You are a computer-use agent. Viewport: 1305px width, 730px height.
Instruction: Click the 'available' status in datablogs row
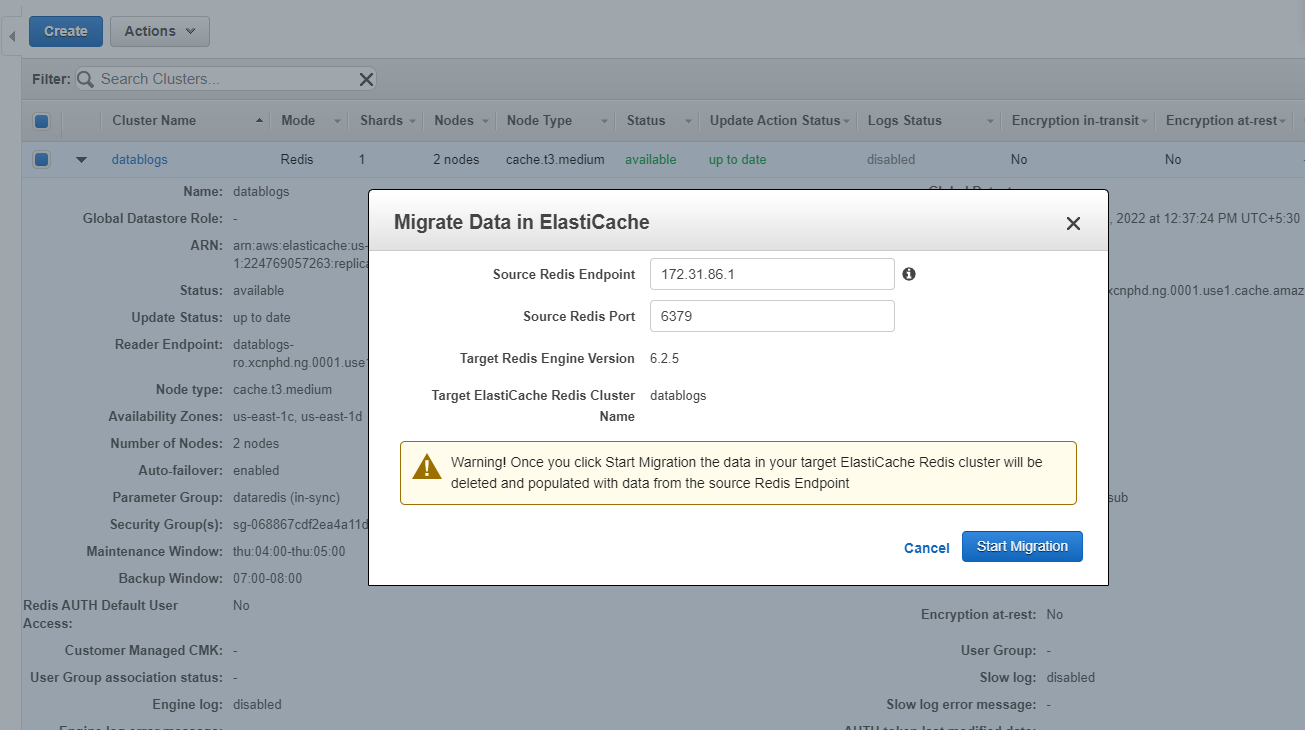tap(651, 159)
